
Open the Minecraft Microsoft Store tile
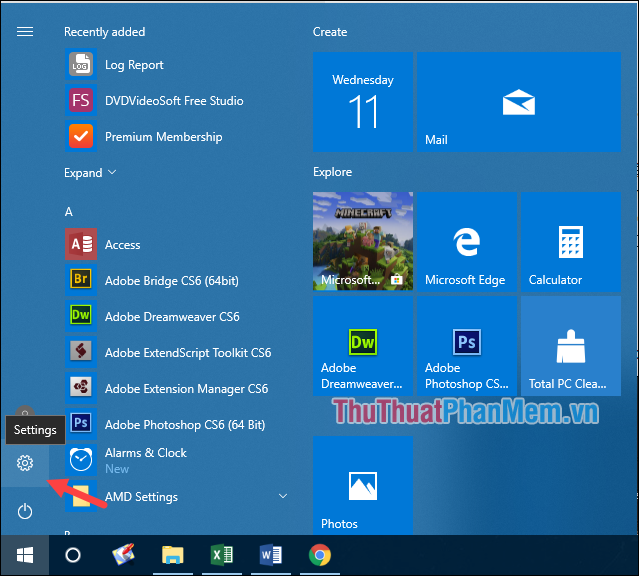click(x=363, y=241)
